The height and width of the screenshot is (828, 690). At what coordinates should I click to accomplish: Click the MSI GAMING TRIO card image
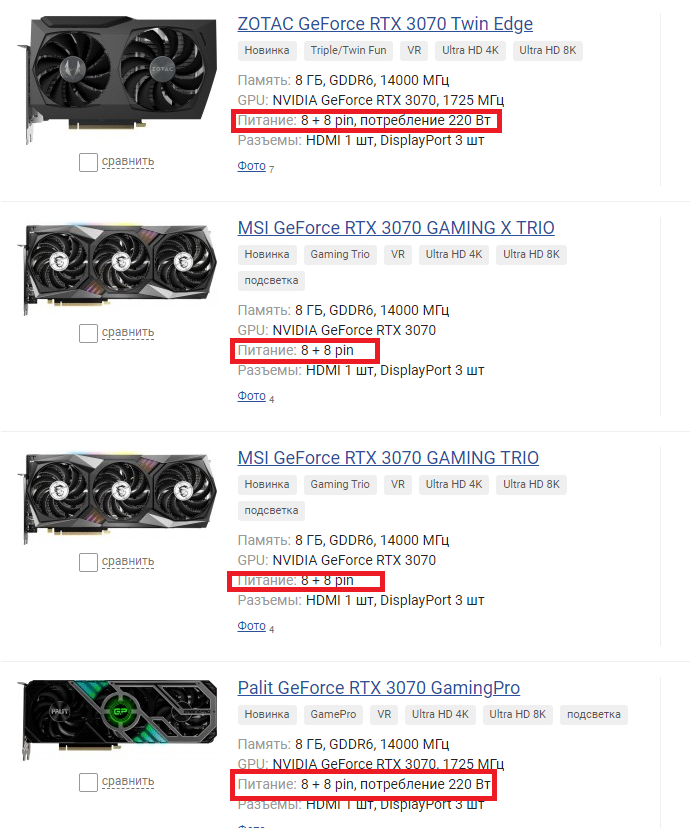(117, 497)
